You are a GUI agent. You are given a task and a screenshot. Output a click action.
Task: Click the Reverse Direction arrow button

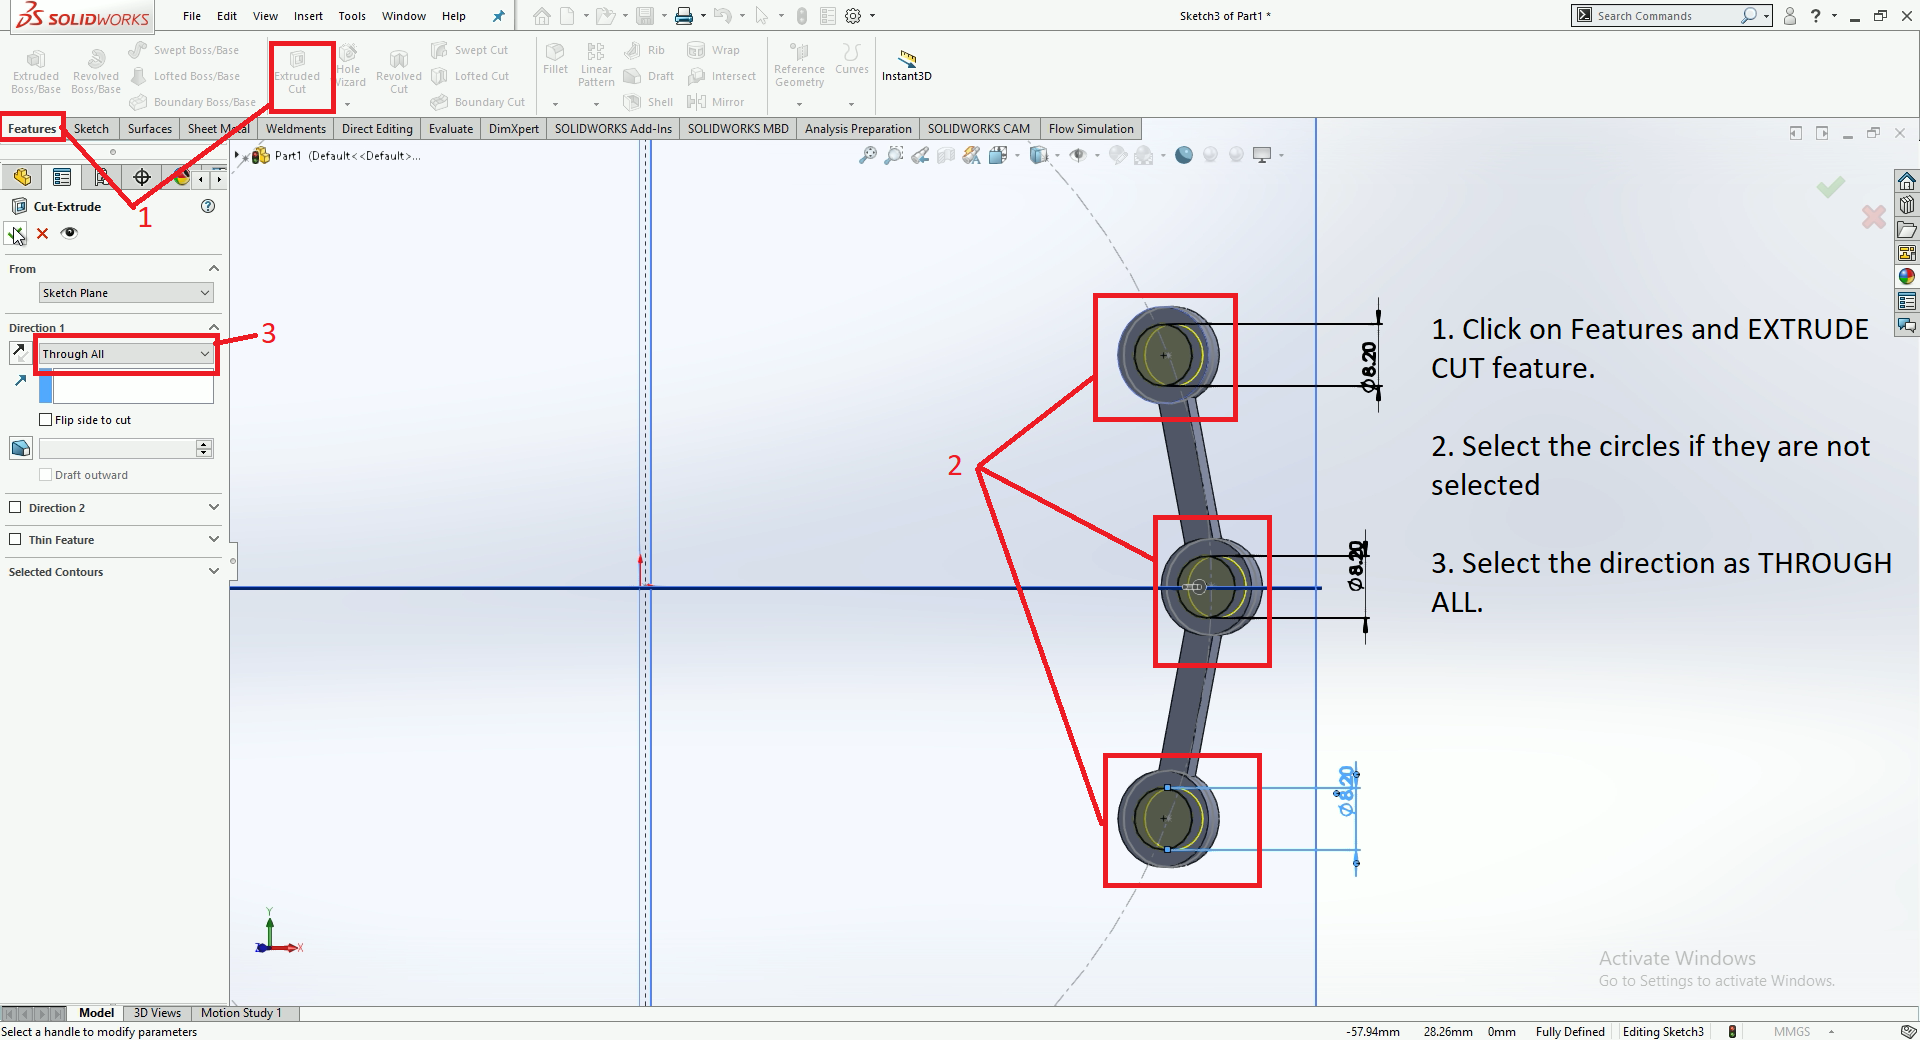(x=19, y=352)
